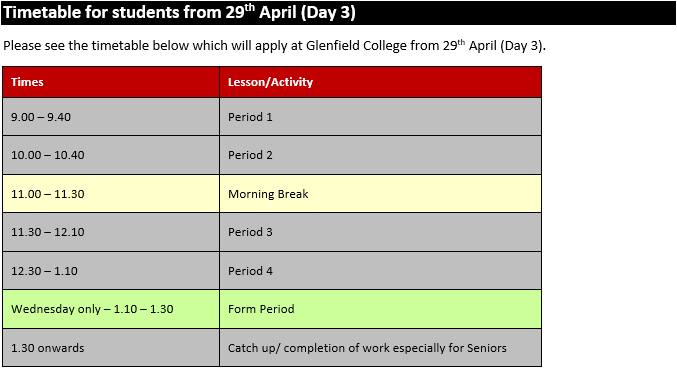677x372 pixels.
Task: Click the '10.00 – 10.40' time cell
Action: click(x=111, y=155)
